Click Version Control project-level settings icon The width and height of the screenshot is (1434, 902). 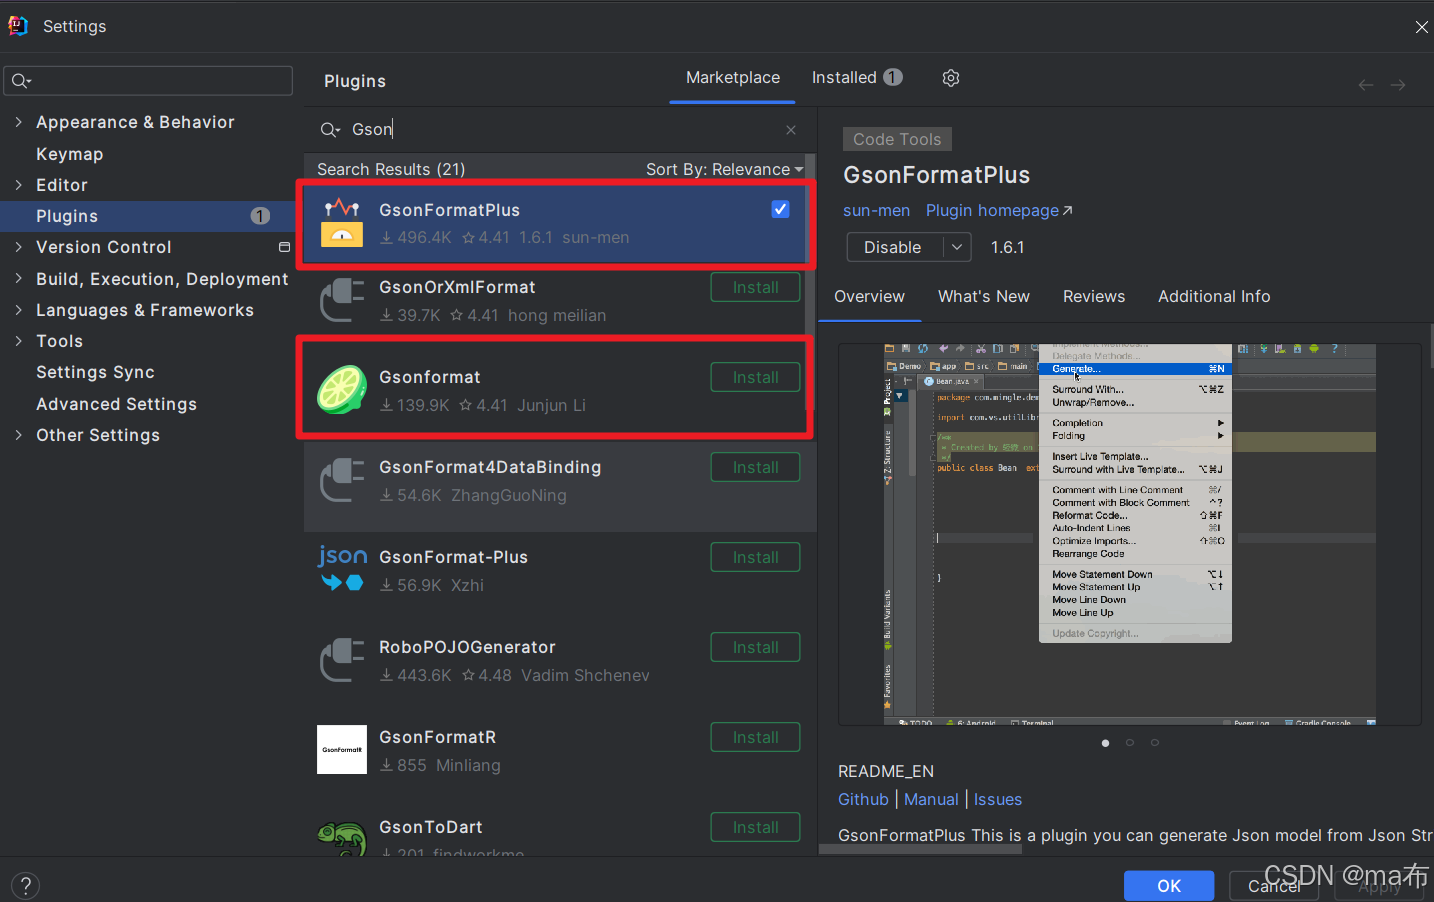tap(284, 247)
